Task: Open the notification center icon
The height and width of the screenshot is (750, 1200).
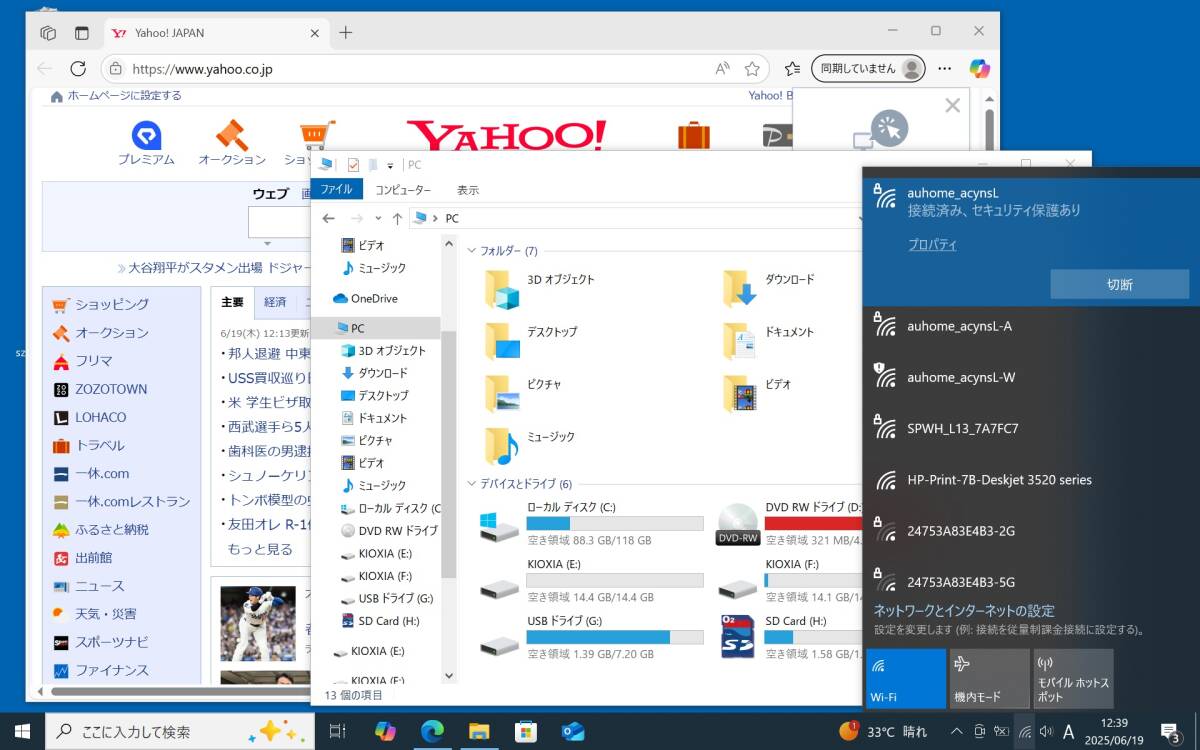Action: 1170,732
